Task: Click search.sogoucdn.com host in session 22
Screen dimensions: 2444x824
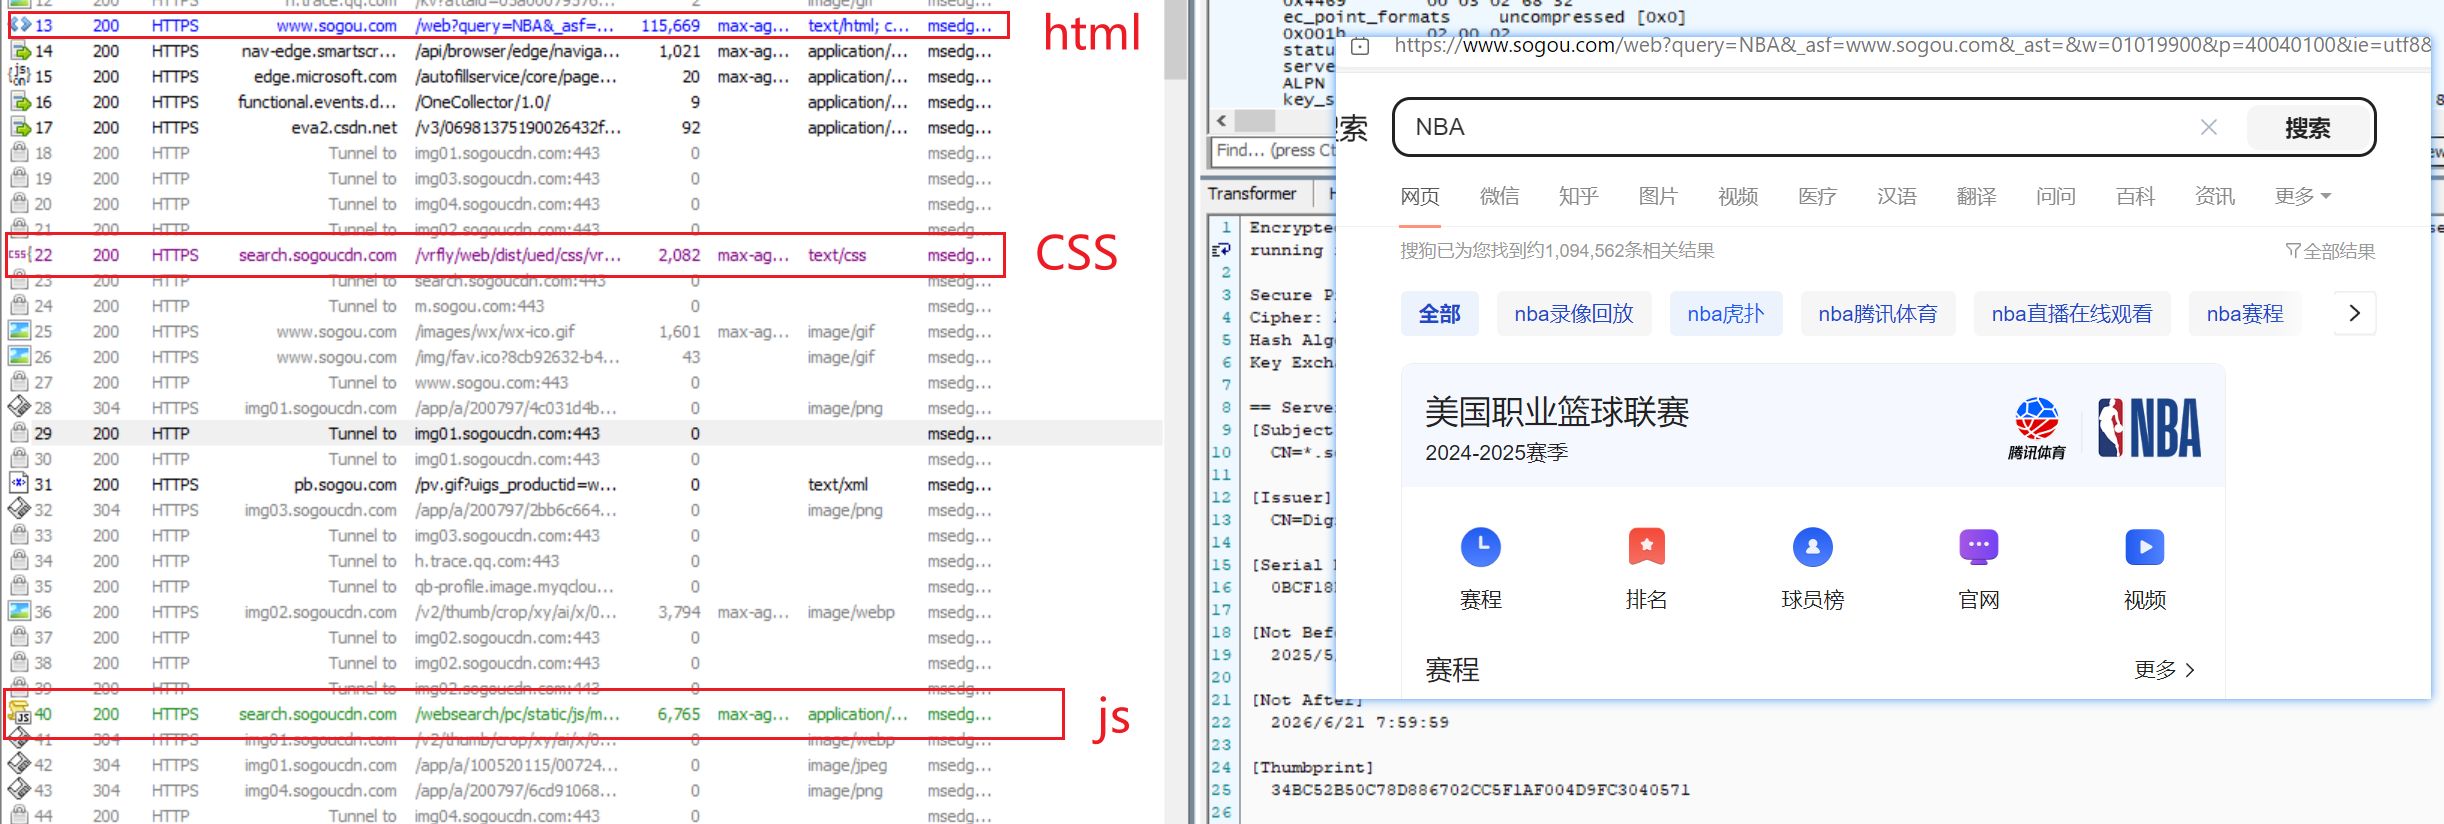Action: [317, 255]
